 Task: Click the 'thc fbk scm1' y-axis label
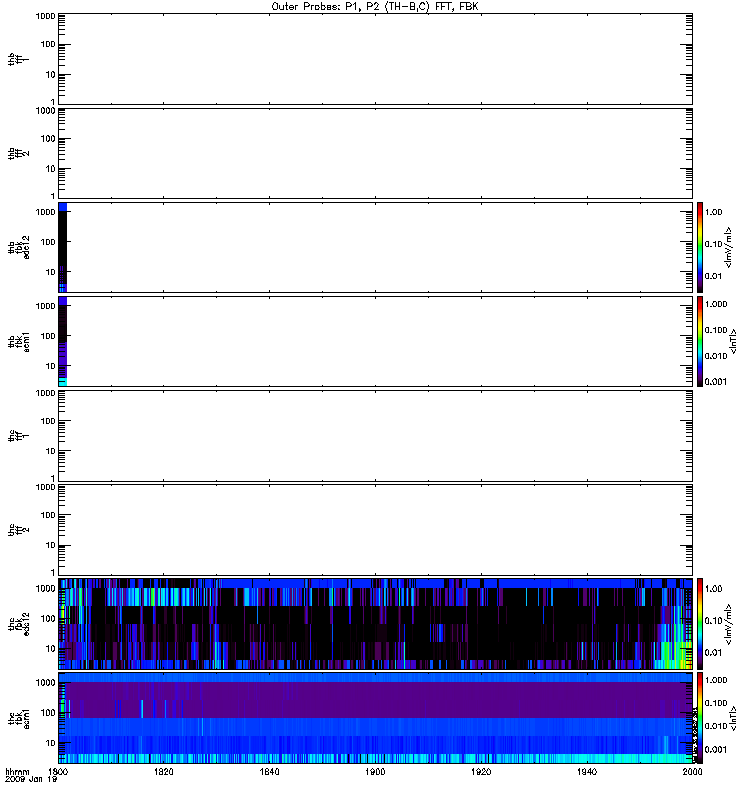(19, 718)
